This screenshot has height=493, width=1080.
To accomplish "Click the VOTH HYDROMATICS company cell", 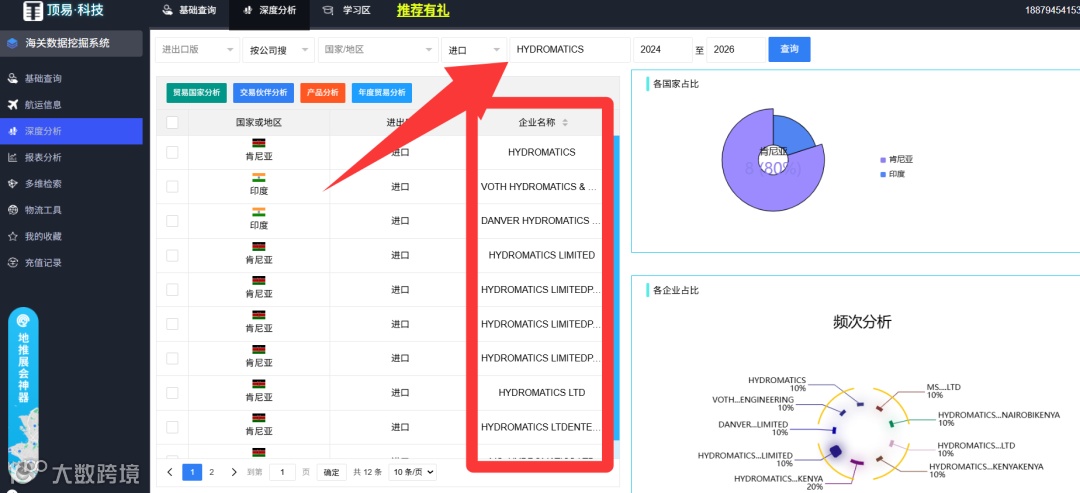I will tap(541, 187).
